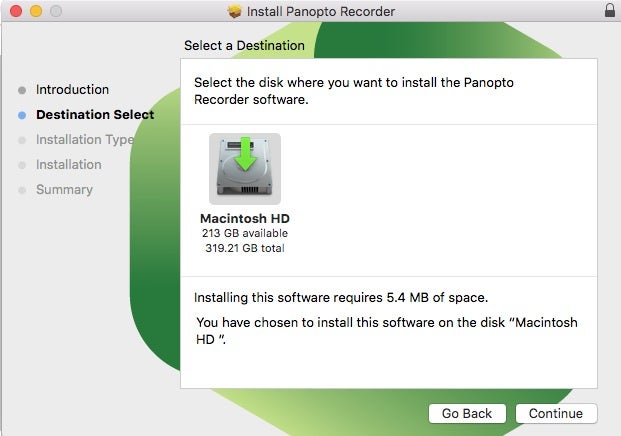Click the Install Panopto Recorder window title
Viewport: 621px width, 436px height.
(321, 11)
